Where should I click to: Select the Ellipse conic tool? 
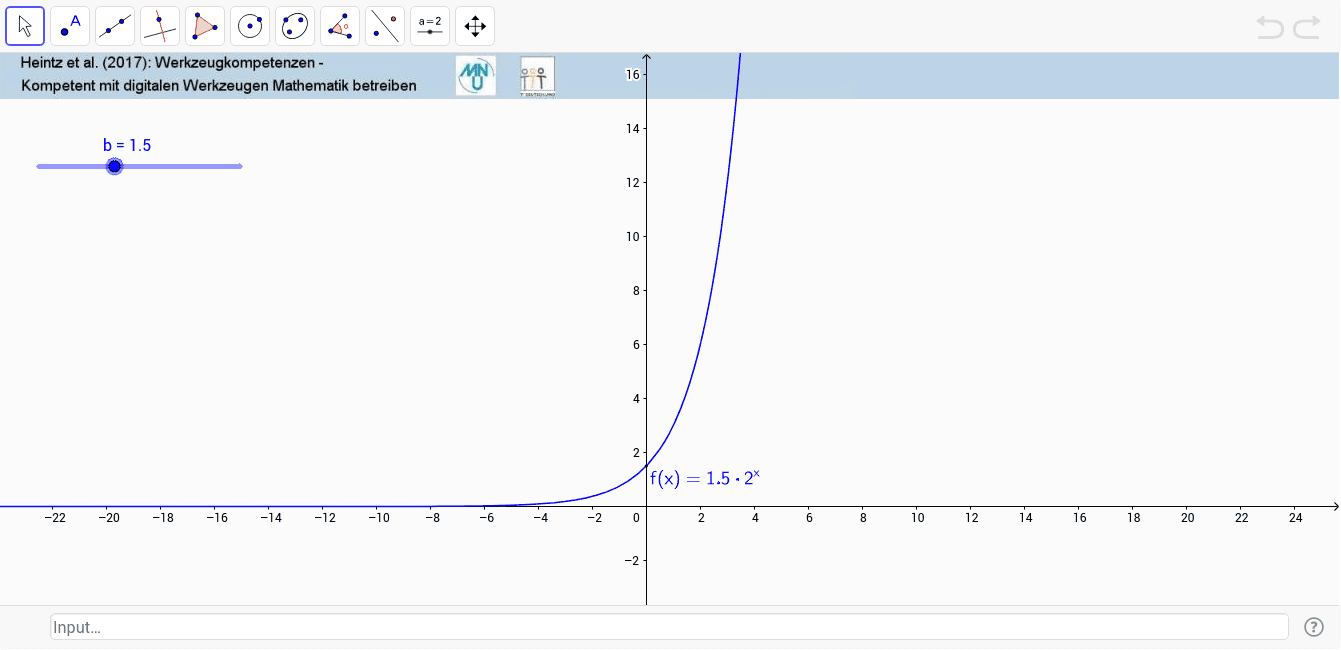295,26
